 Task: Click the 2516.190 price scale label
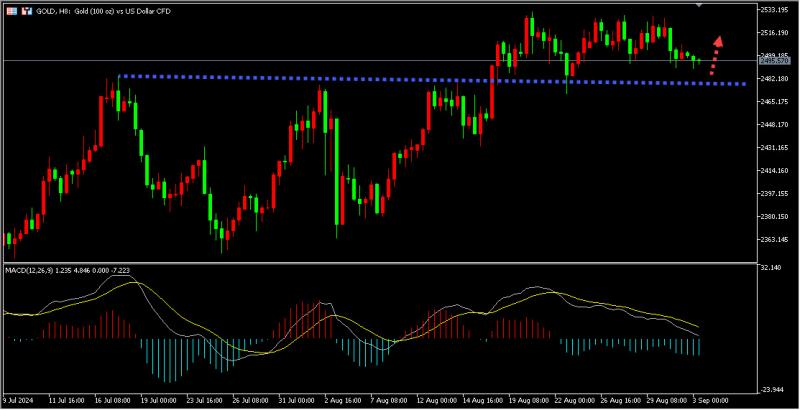click(x=772, y=33)
